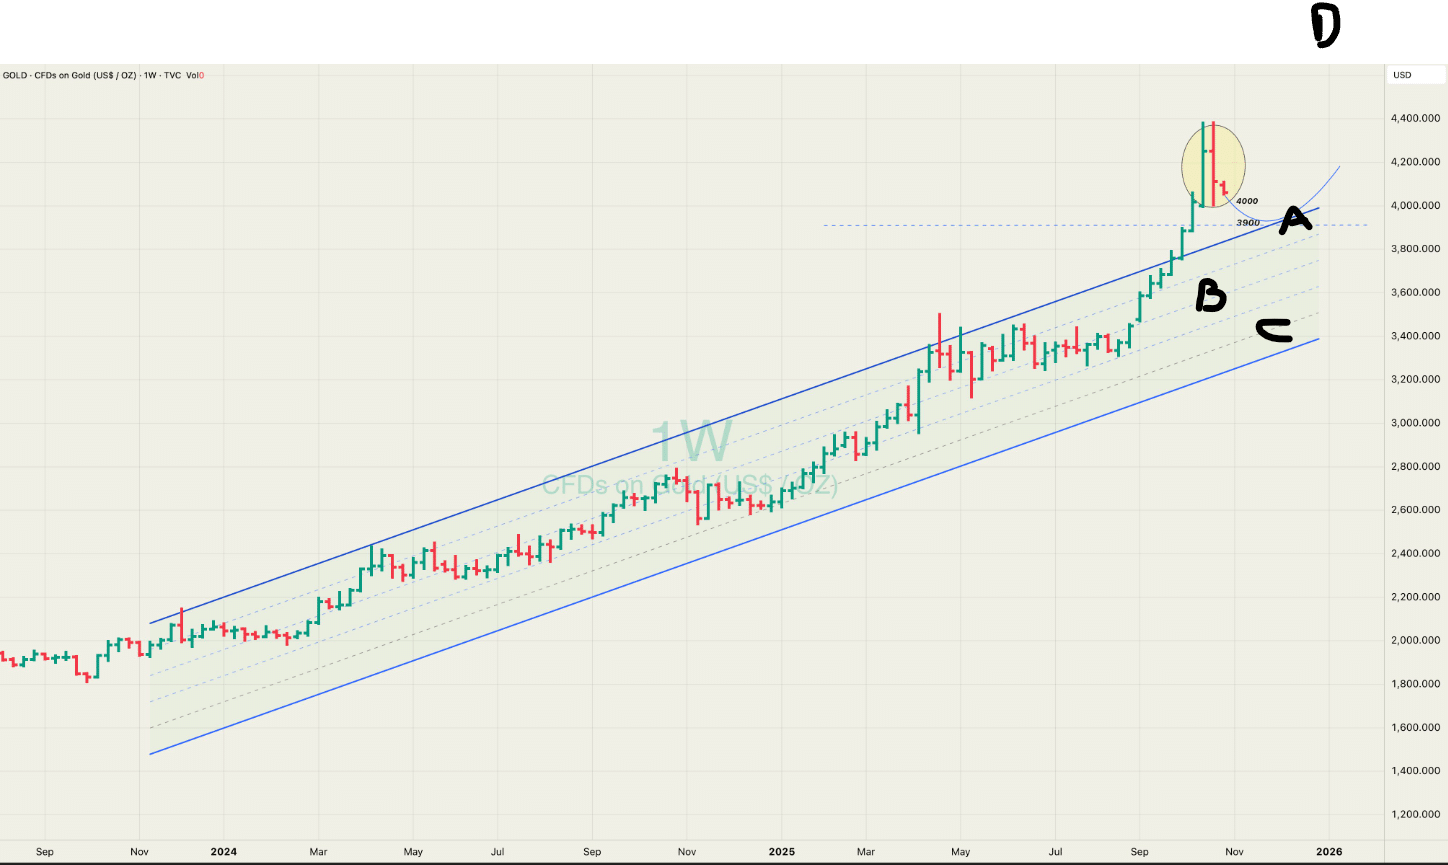
Task: Click the 2026 label on time axis
Action: 1329,852
